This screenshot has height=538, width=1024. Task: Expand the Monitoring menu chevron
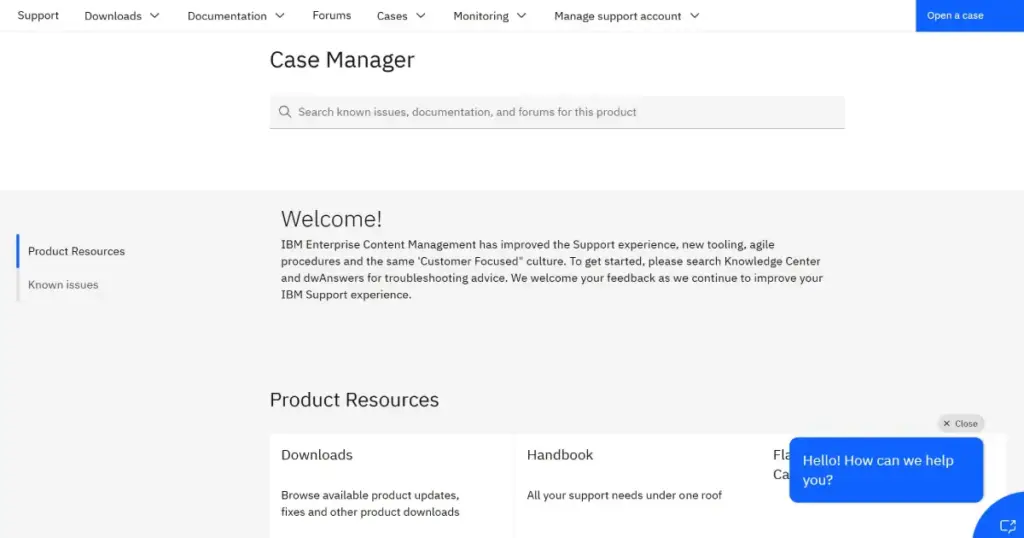521,16
